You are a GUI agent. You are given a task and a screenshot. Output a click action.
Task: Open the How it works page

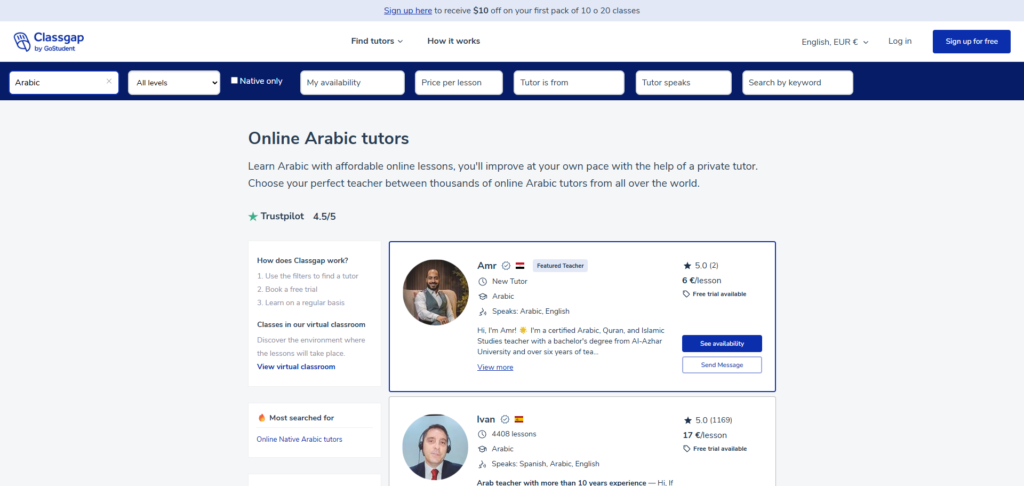tap(453, 41)
